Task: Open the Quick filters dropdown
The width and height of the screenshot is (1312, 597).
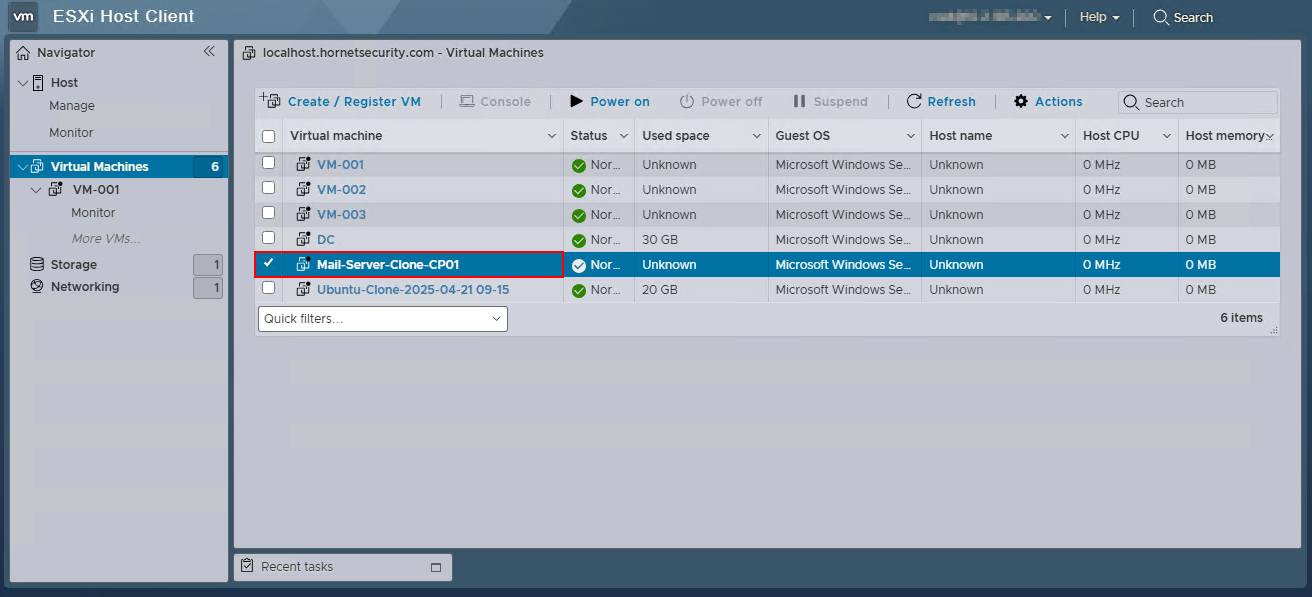Action: (x=383, y=319)
